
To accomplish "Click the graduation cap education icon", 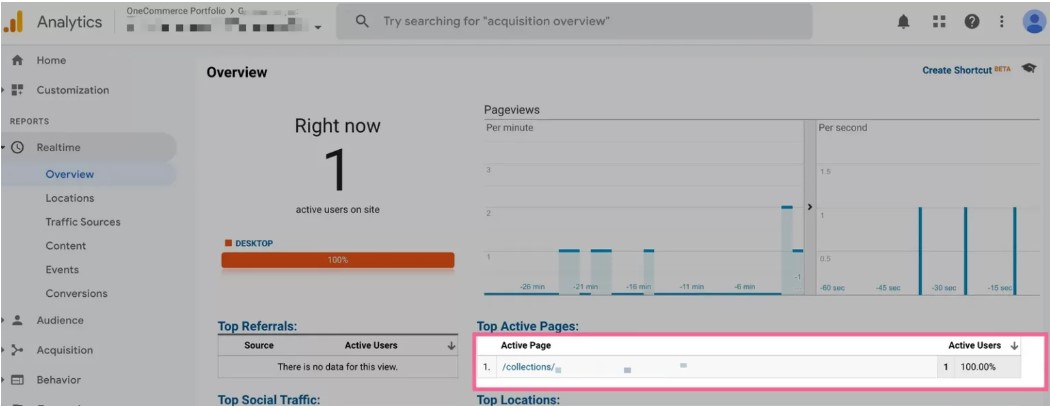I will pyautogui.click(x=1029, y=69).
